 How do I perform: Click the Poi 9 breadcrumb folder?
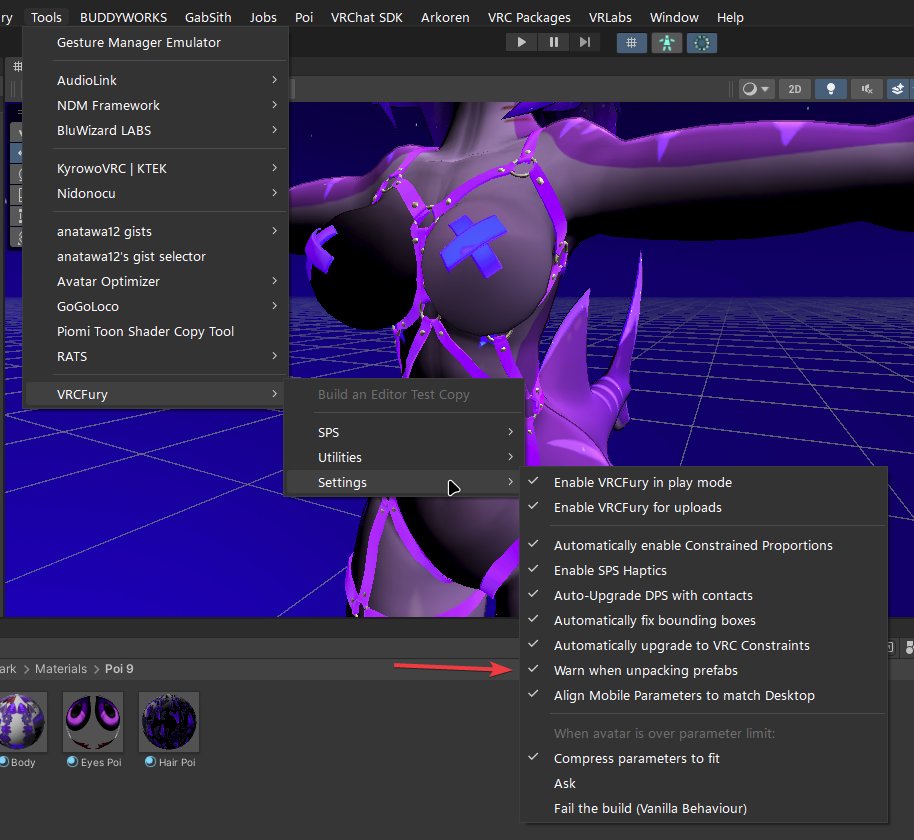[x=119, y=669]
